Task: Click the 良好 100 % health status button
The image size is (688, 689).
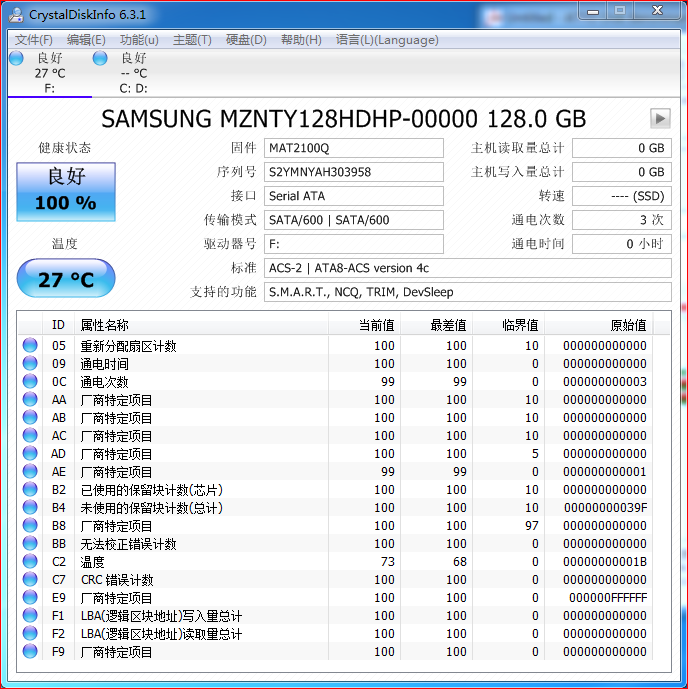Action: pos(66,192)
